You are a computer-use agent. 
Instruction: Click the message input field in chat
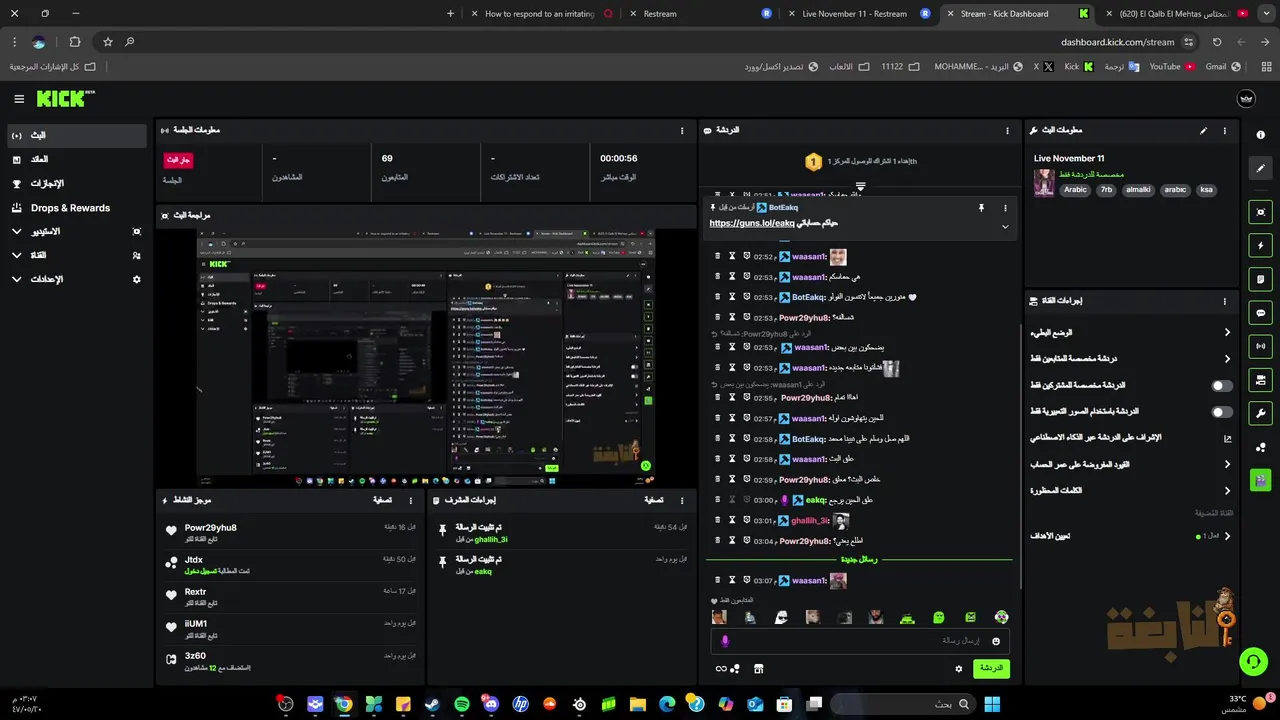coord(860,641)
